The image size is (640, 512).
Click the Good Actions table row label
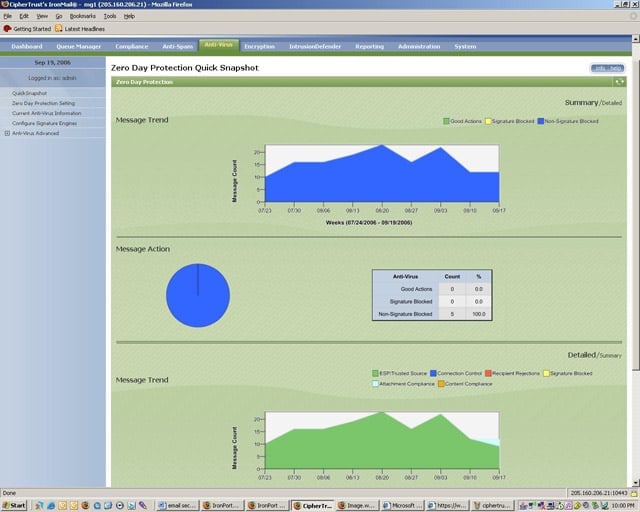pos(416,289)
